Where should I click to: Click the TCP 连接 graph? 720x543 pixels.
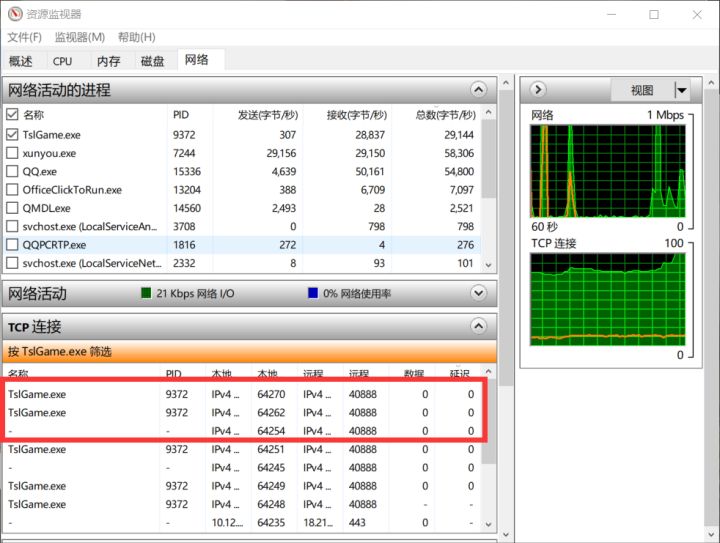(x=608, y=299)
